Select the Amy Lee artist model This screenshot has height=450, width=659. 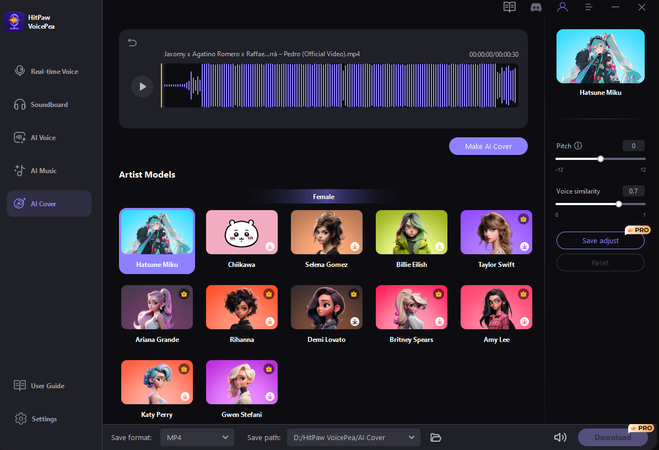pyautogui.click(x=496, y=314)
